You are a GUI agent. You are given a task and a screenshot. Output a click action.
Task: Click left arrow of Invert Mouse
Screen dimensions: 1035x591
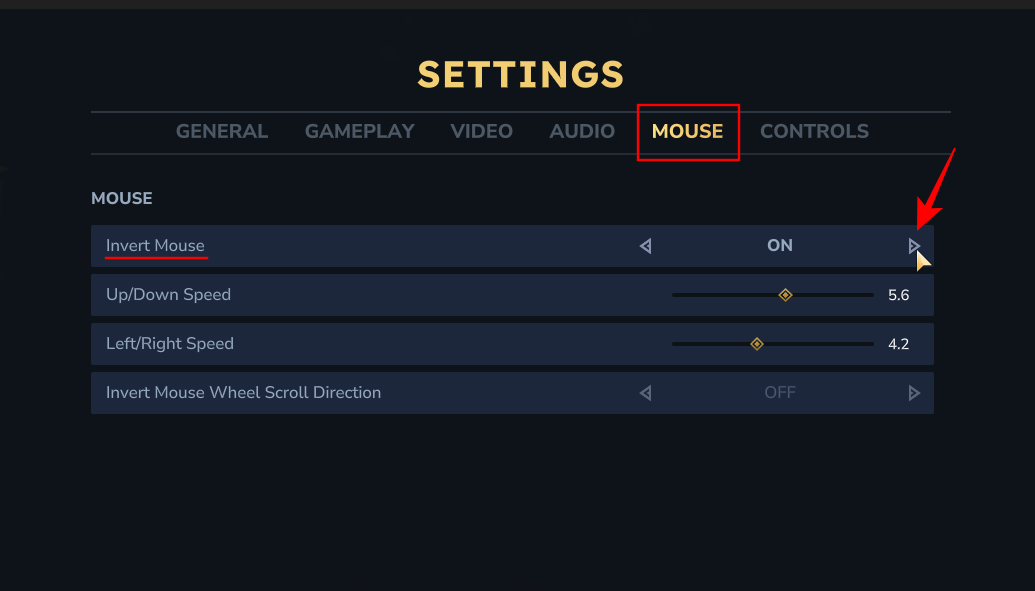(645, 246)
